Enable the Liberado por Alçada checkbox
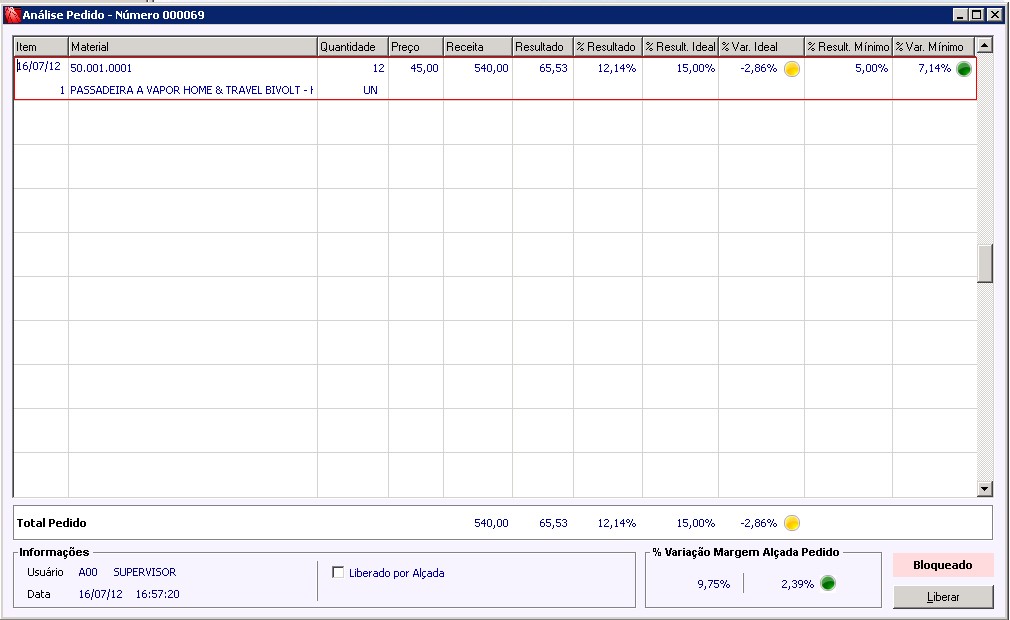The height and width of the screenshot is (620, 1010). point(338,572)
